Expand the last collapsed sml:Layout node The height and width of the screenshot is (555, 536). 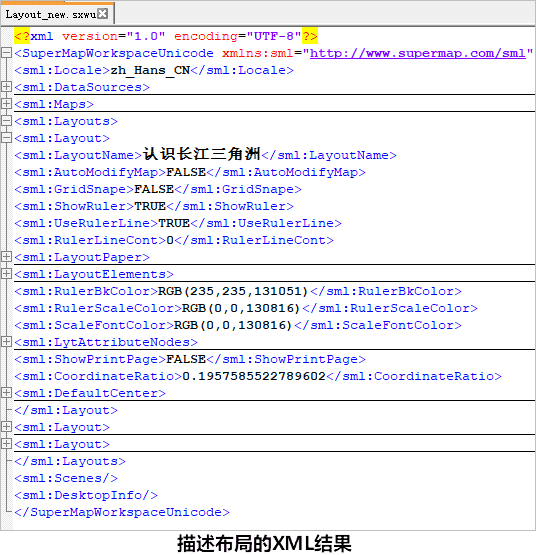[x=6, y=444]
